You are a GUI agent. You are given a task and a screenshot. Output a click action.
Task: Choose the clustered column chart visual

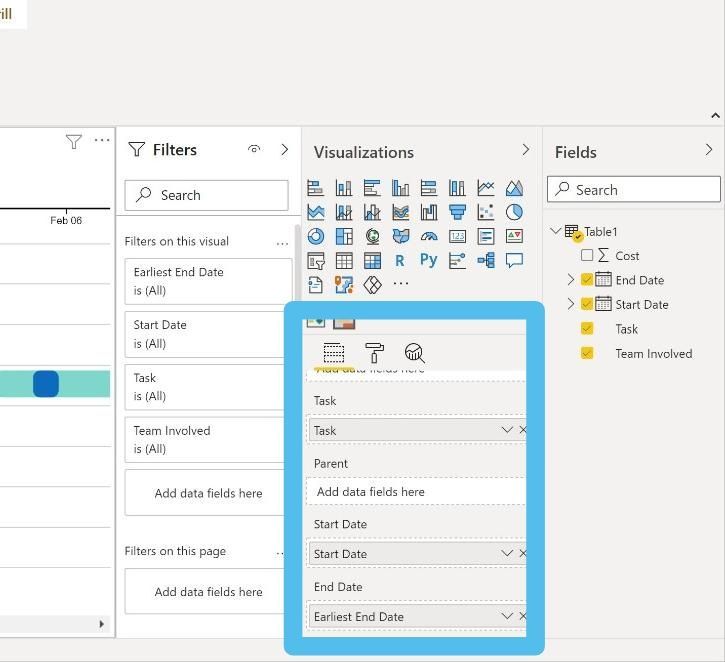coord(400,188)
